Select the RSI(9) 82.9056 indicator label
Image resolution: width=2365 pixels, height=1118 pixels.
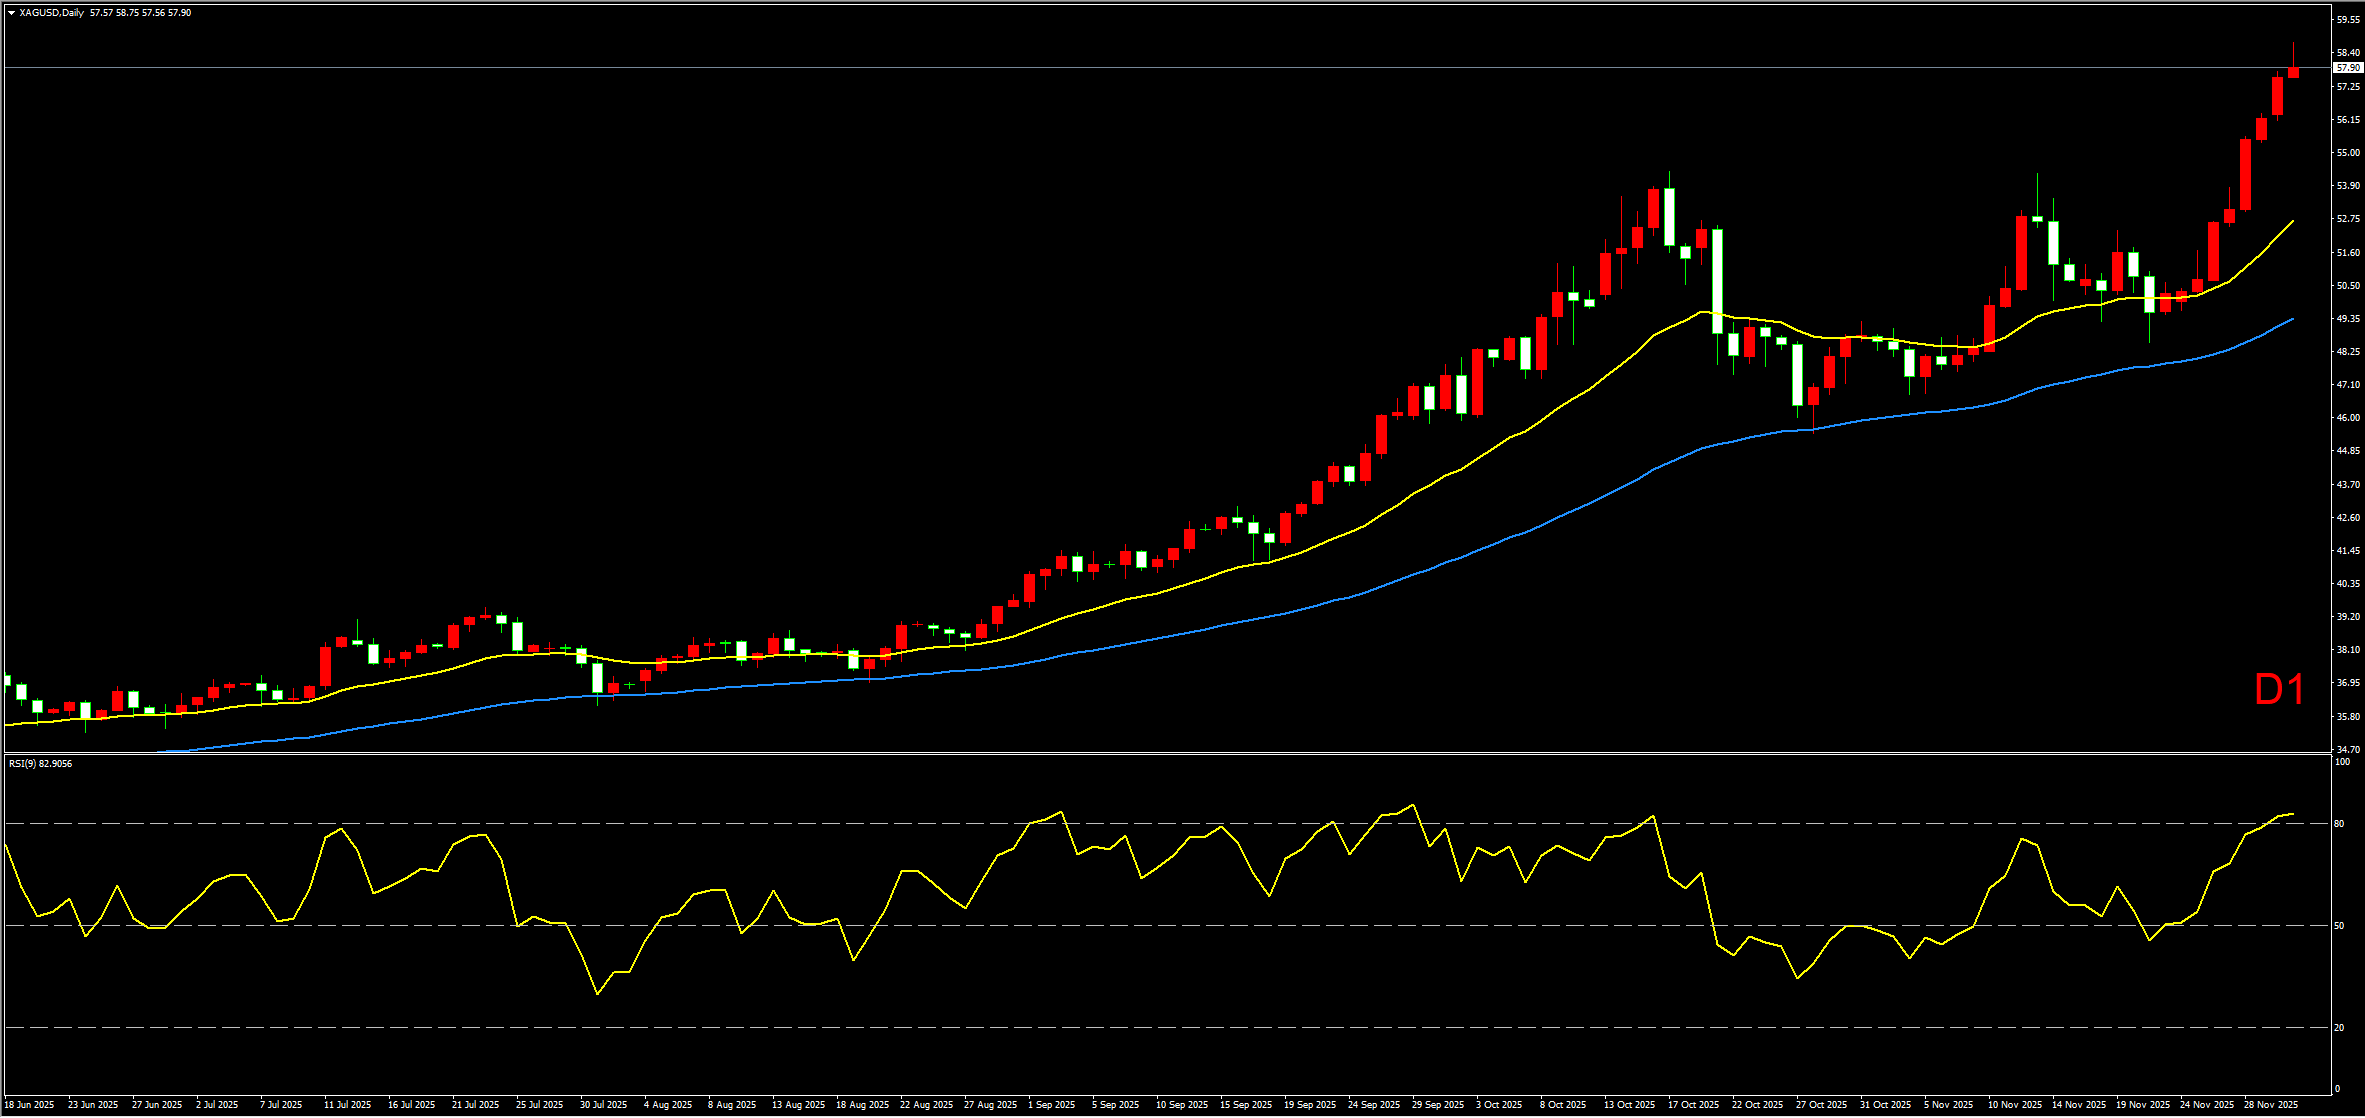point(40,764)
